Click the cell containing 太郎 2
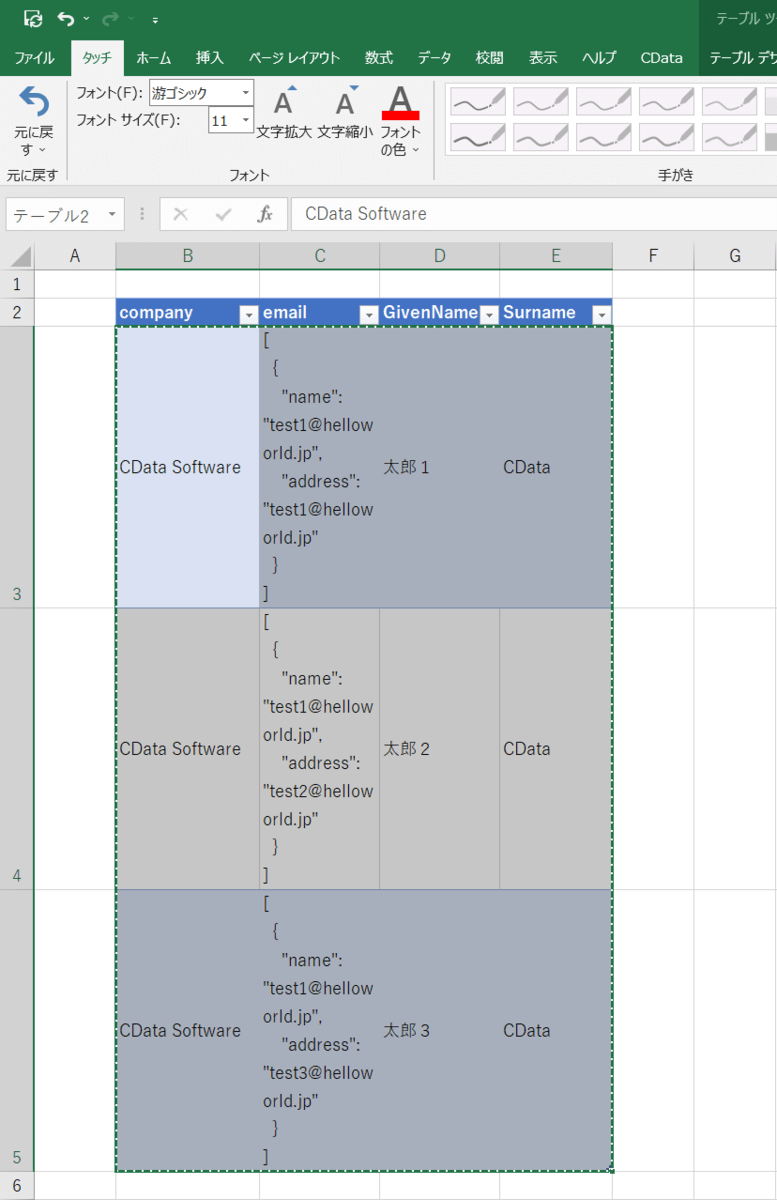777x1200 pixels. pyautogui.click(x=440, y=749)
